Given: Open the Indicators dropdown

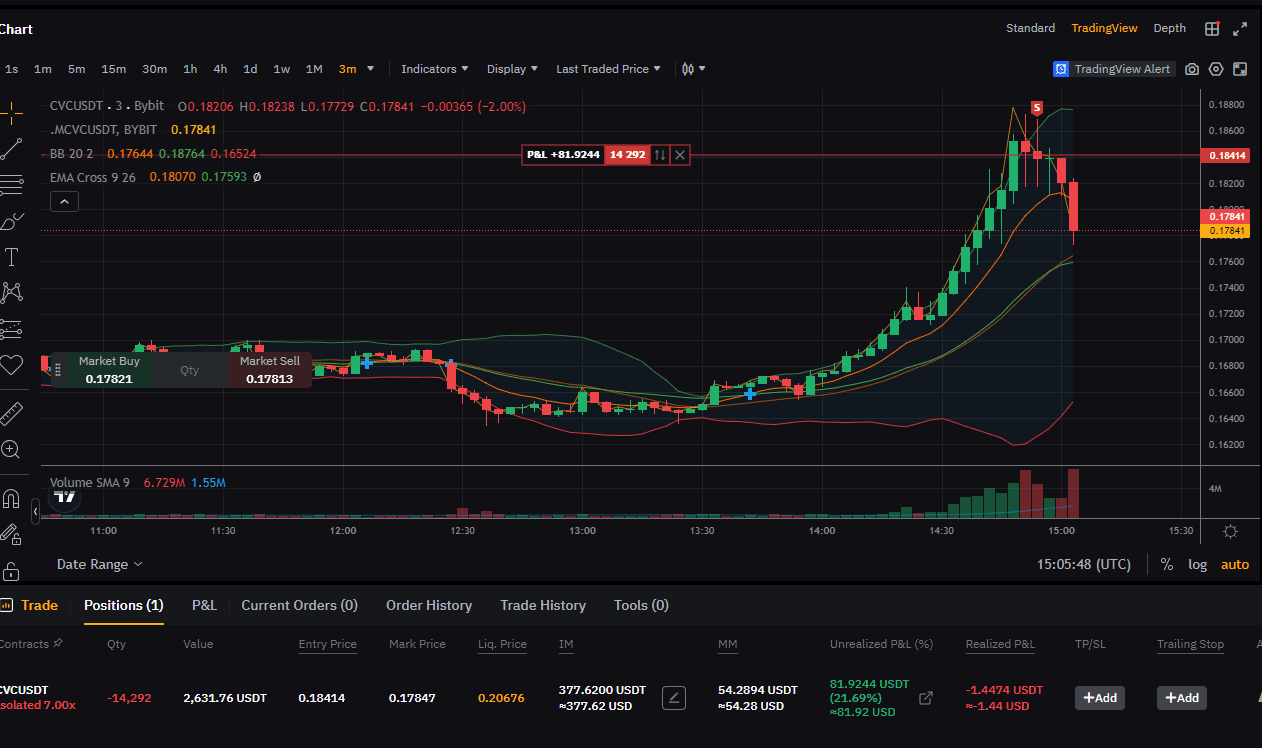Looking at the screenshot, I should [434, 69].
